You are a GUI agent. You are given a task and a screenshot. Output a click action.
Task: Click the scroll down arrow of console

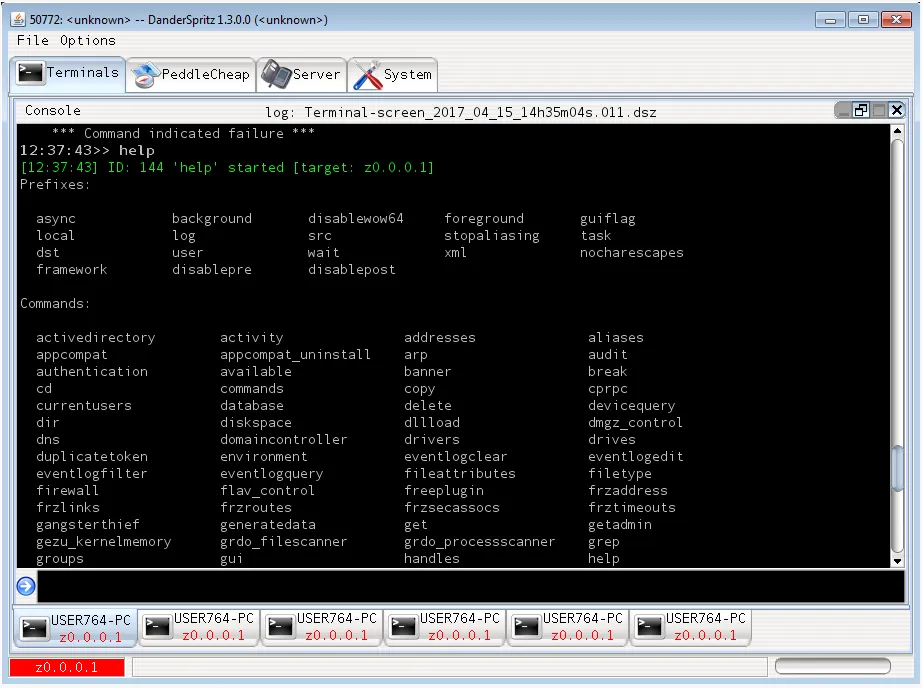tap(897, 561)
